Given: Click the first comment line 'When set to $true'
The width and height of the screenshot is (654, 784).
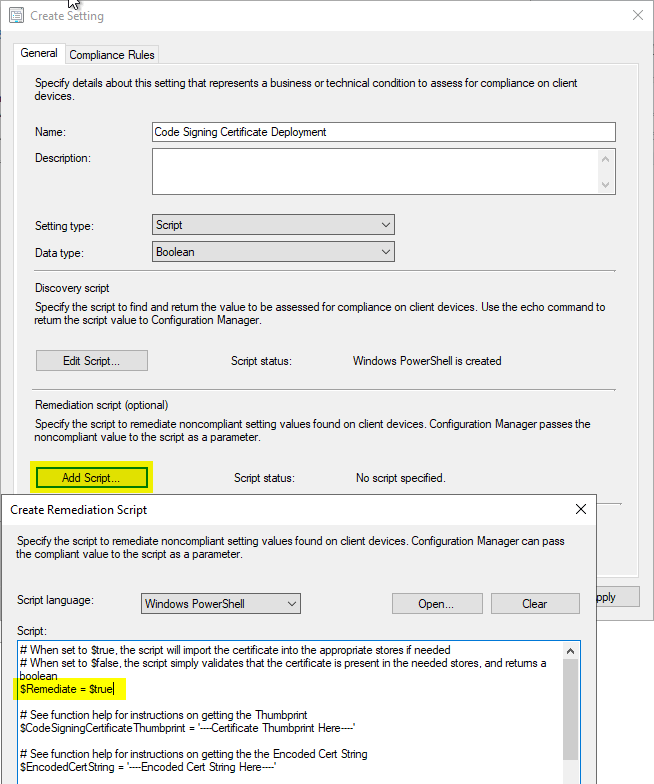Looking at the screenshot, I should [x=235, y=650].
